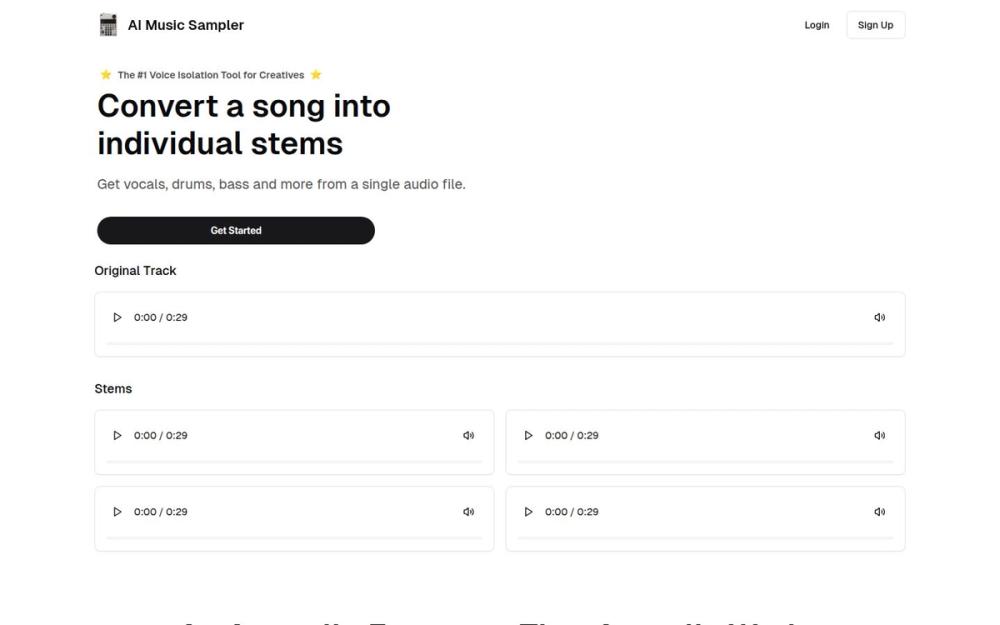Click the AI Music Sampler logo icon
The width and height of the screenshot is (1000, 625).
coord(108,25)
